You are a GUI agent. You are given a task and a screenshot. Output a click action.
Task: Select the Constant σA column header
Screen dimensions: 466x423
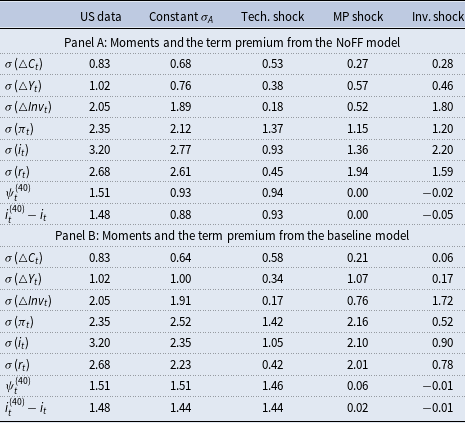point(181,17)
